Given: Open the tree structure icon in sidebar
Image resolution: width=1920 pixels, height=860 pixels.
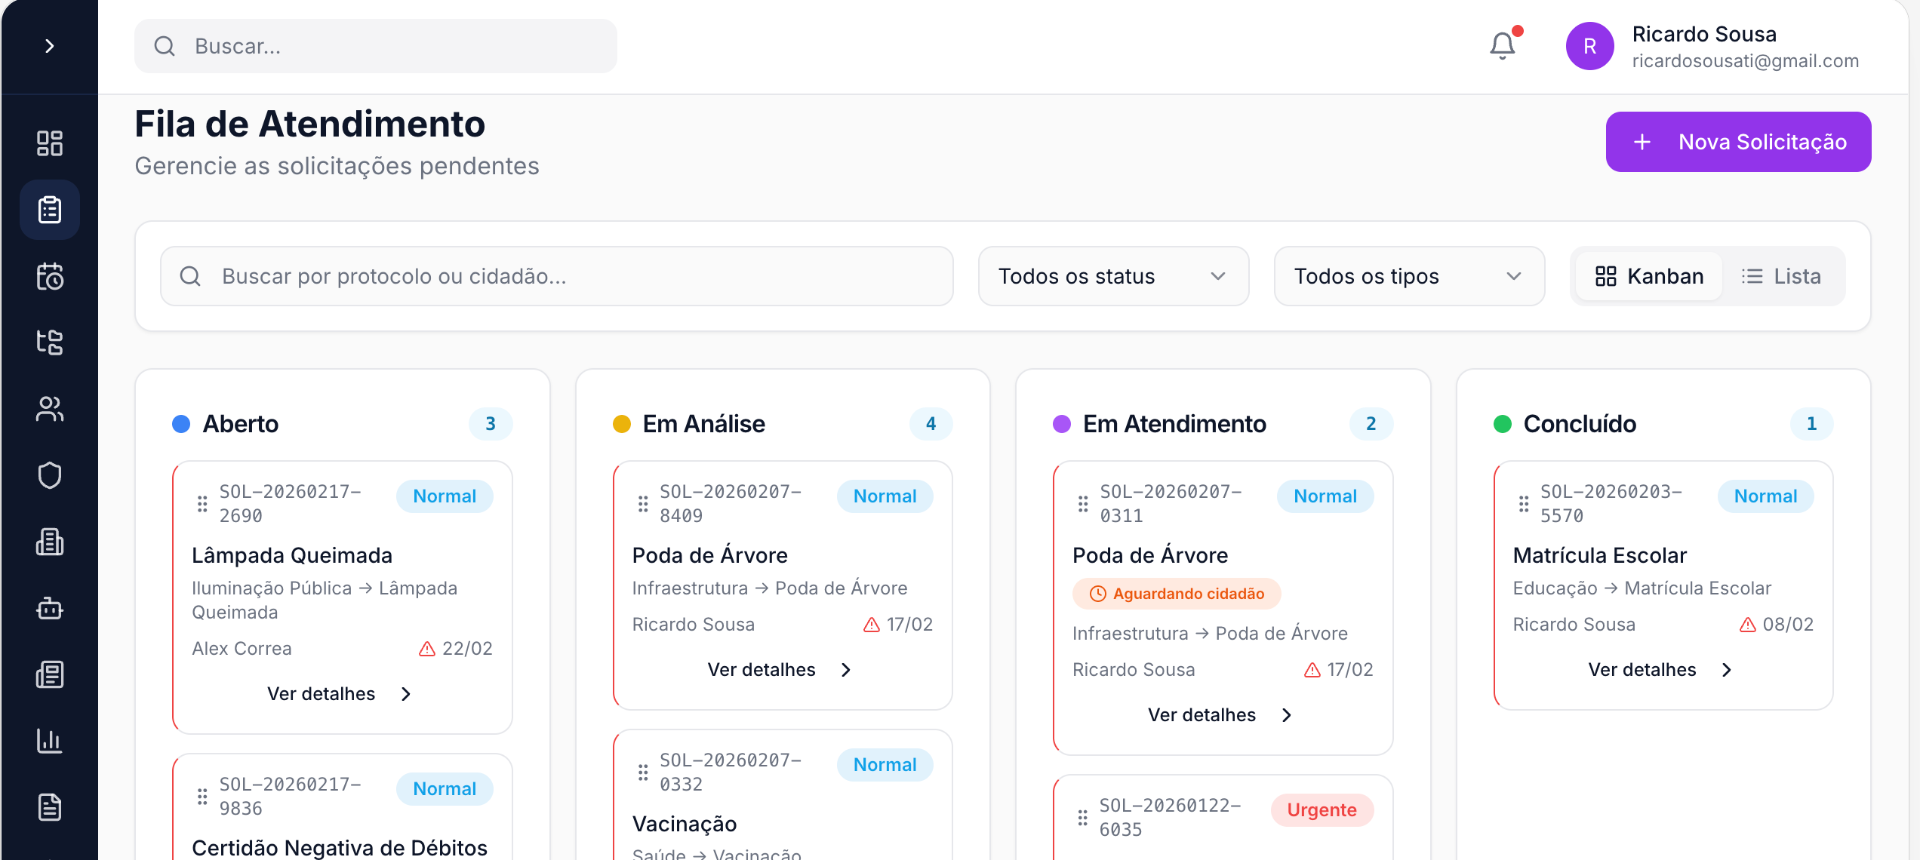Looking at the screenshot, I should (x=49, y=342).
